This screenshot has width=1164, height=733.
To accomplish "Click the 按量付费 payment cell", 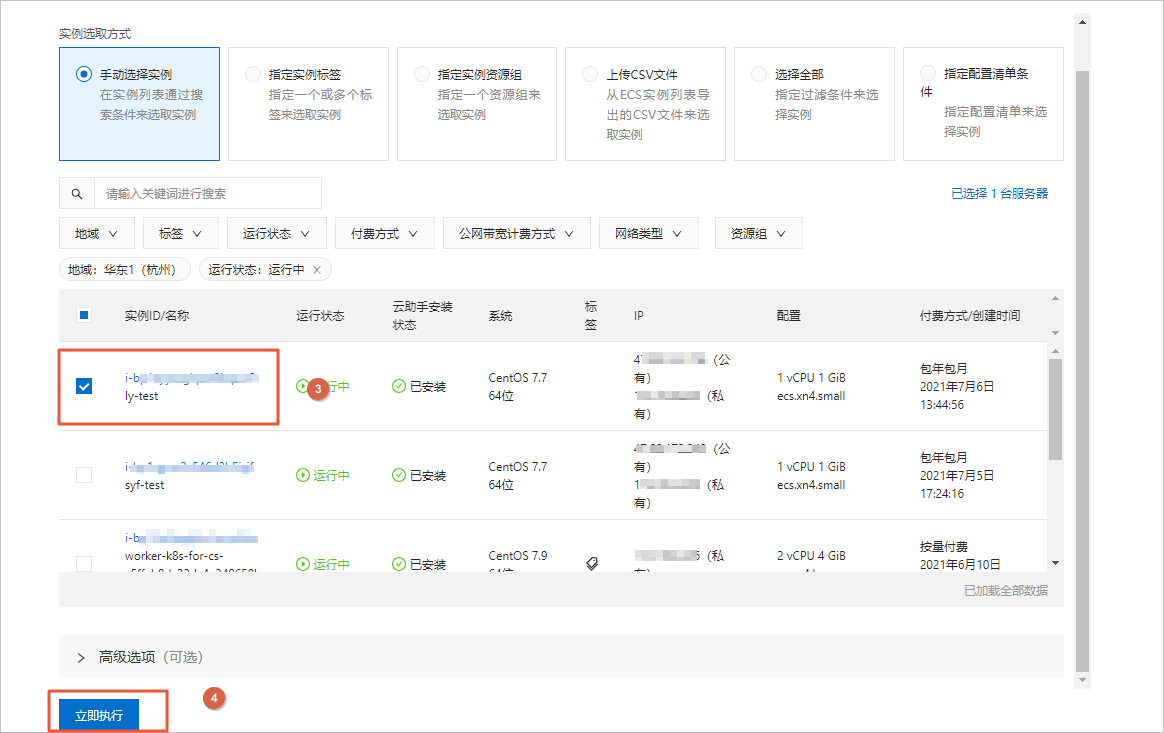I will tap(944, 547).
